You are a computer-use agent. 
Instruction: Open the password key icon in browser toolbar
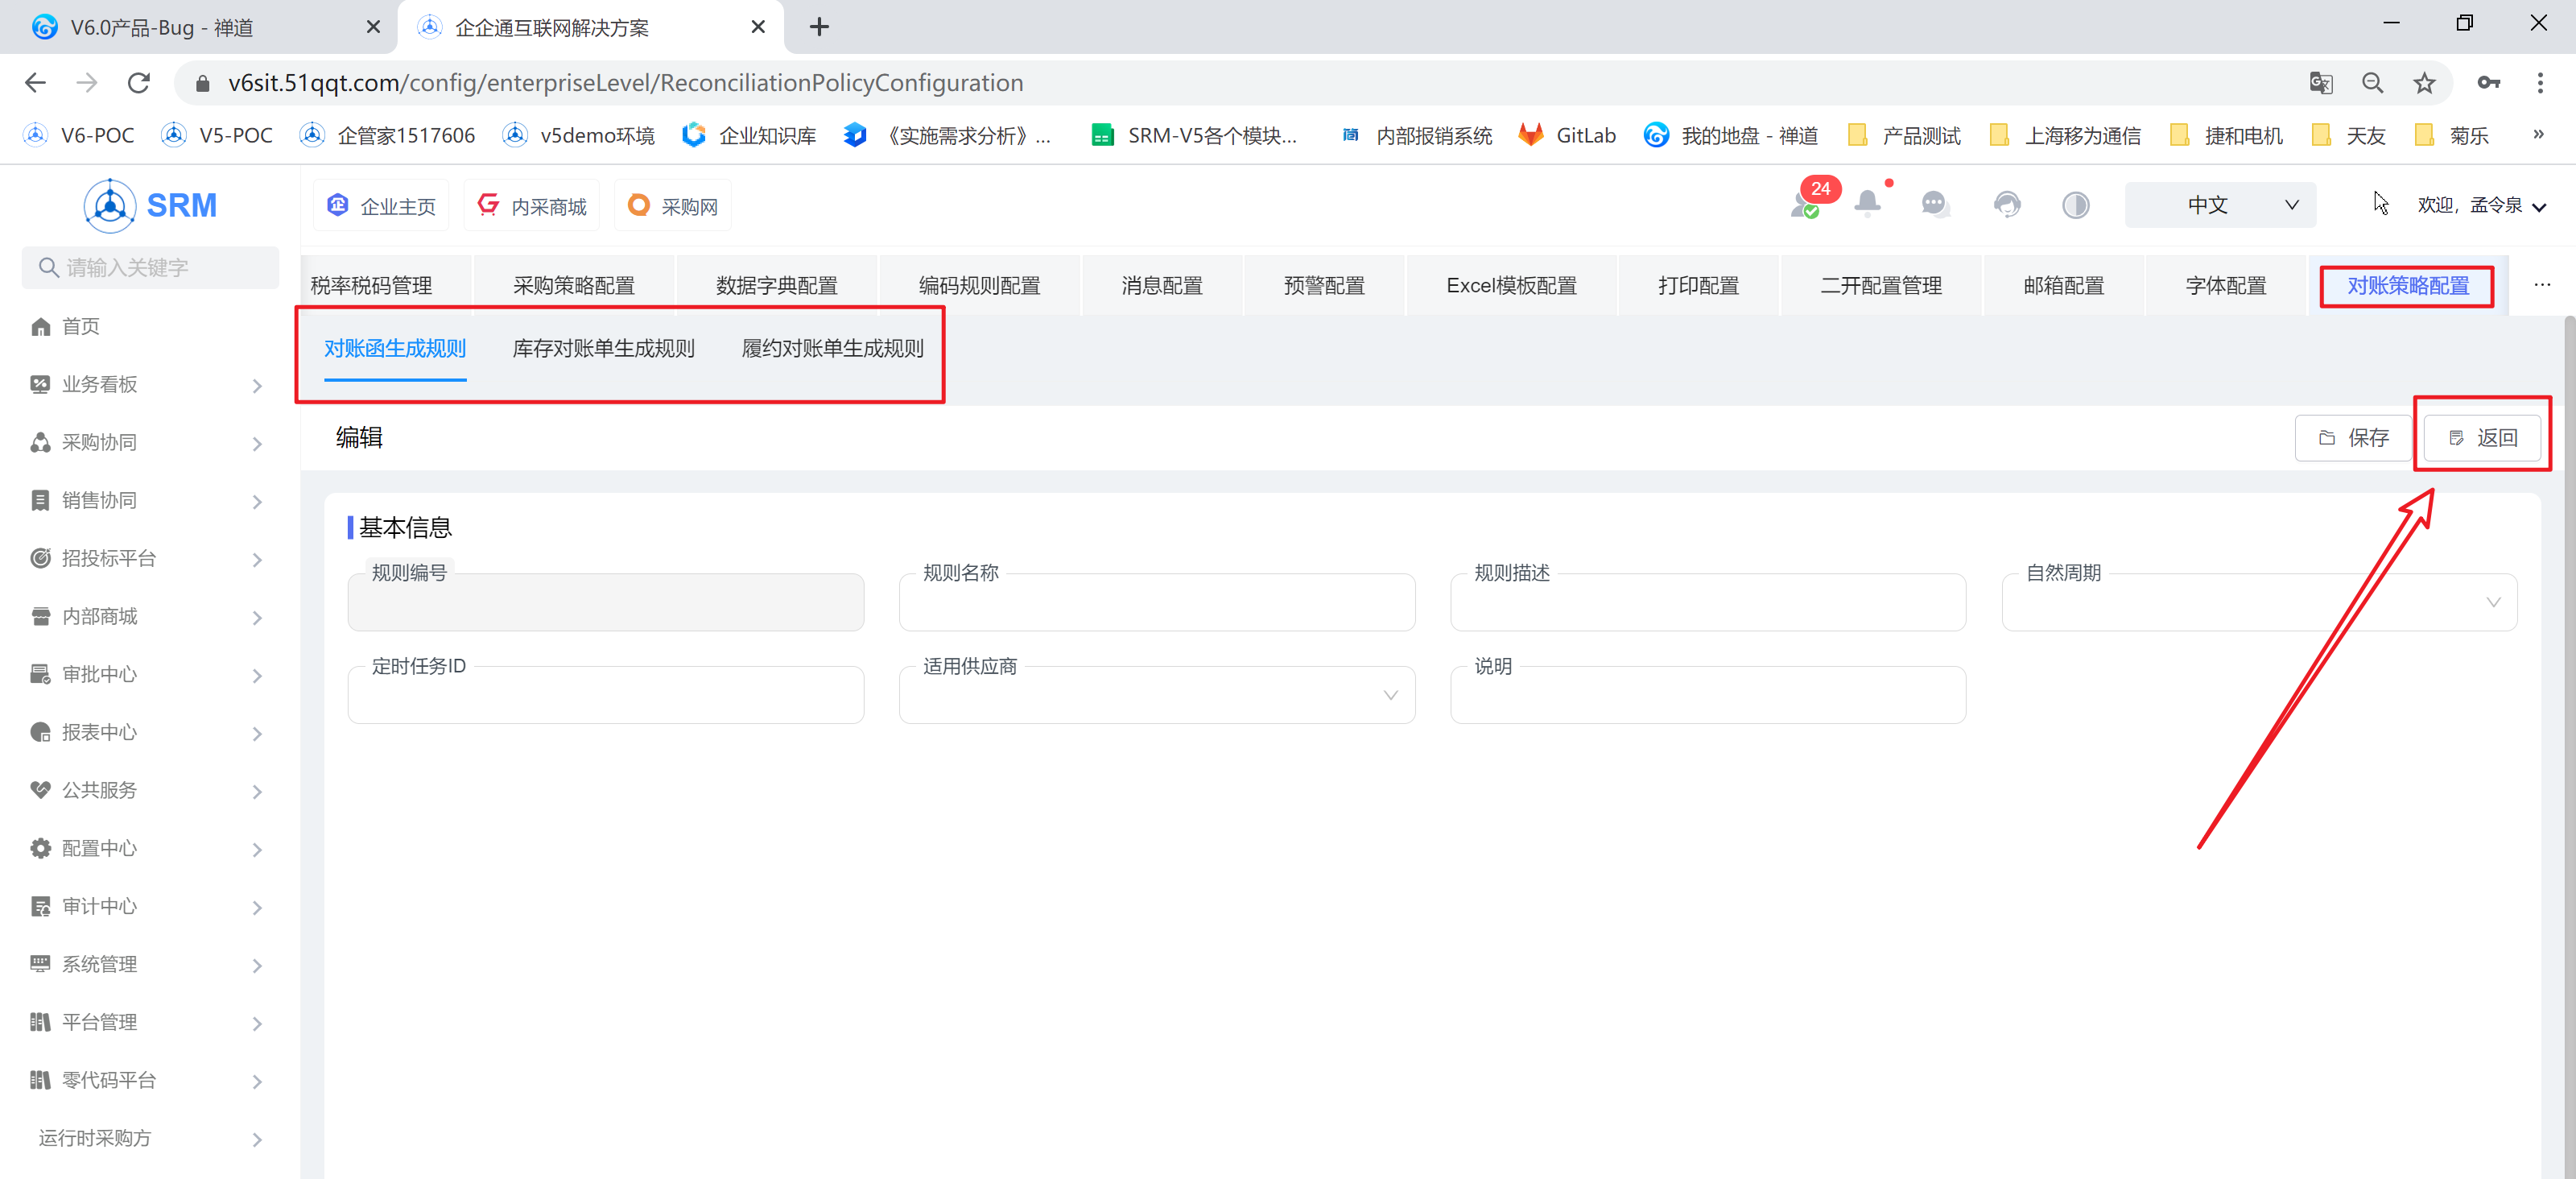pos(2489,83)
